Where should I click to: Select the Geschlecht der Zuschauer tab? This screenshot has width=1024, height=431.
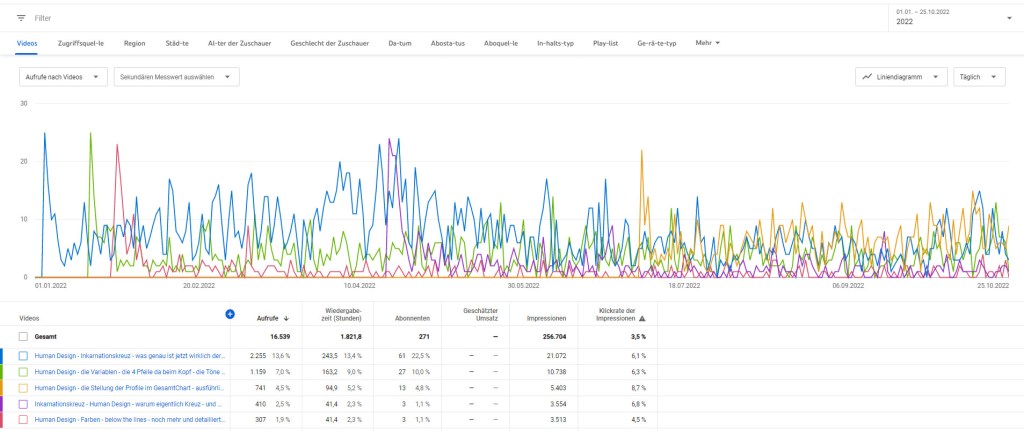click(330, 43)
